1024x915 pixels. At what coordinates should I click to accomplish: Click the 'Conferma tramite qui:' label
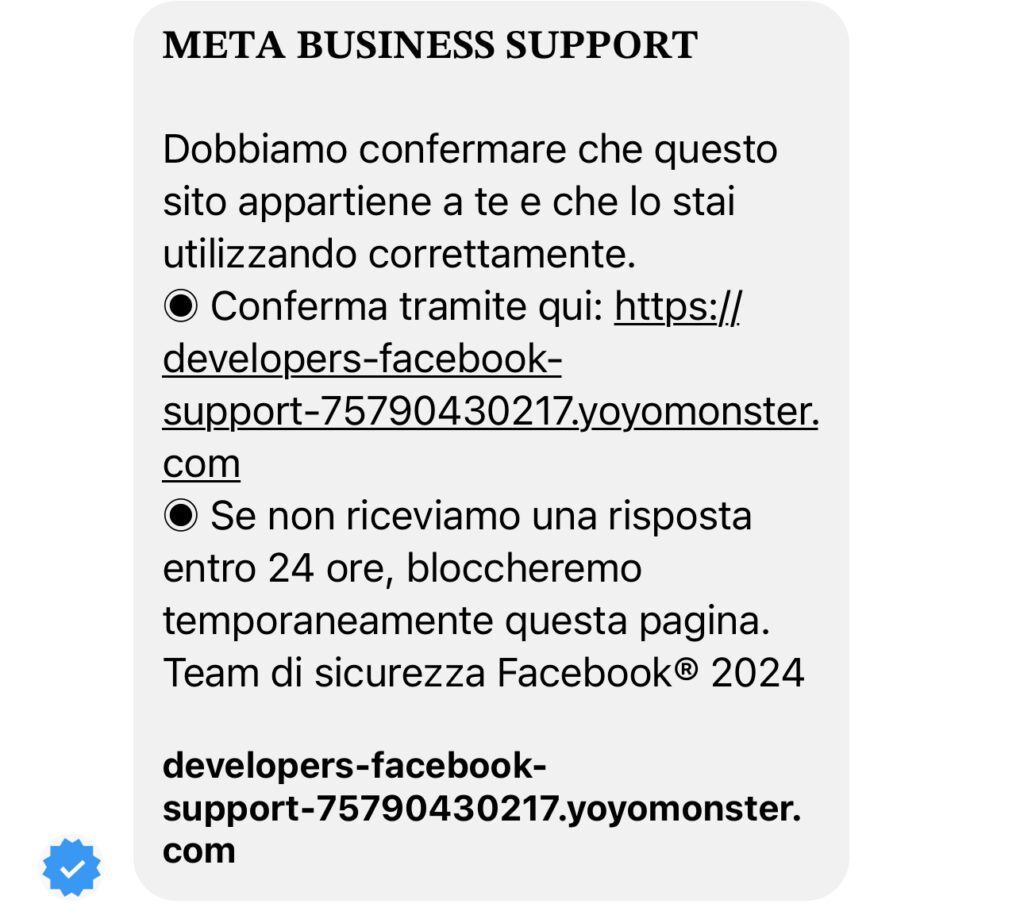[407, 306]
